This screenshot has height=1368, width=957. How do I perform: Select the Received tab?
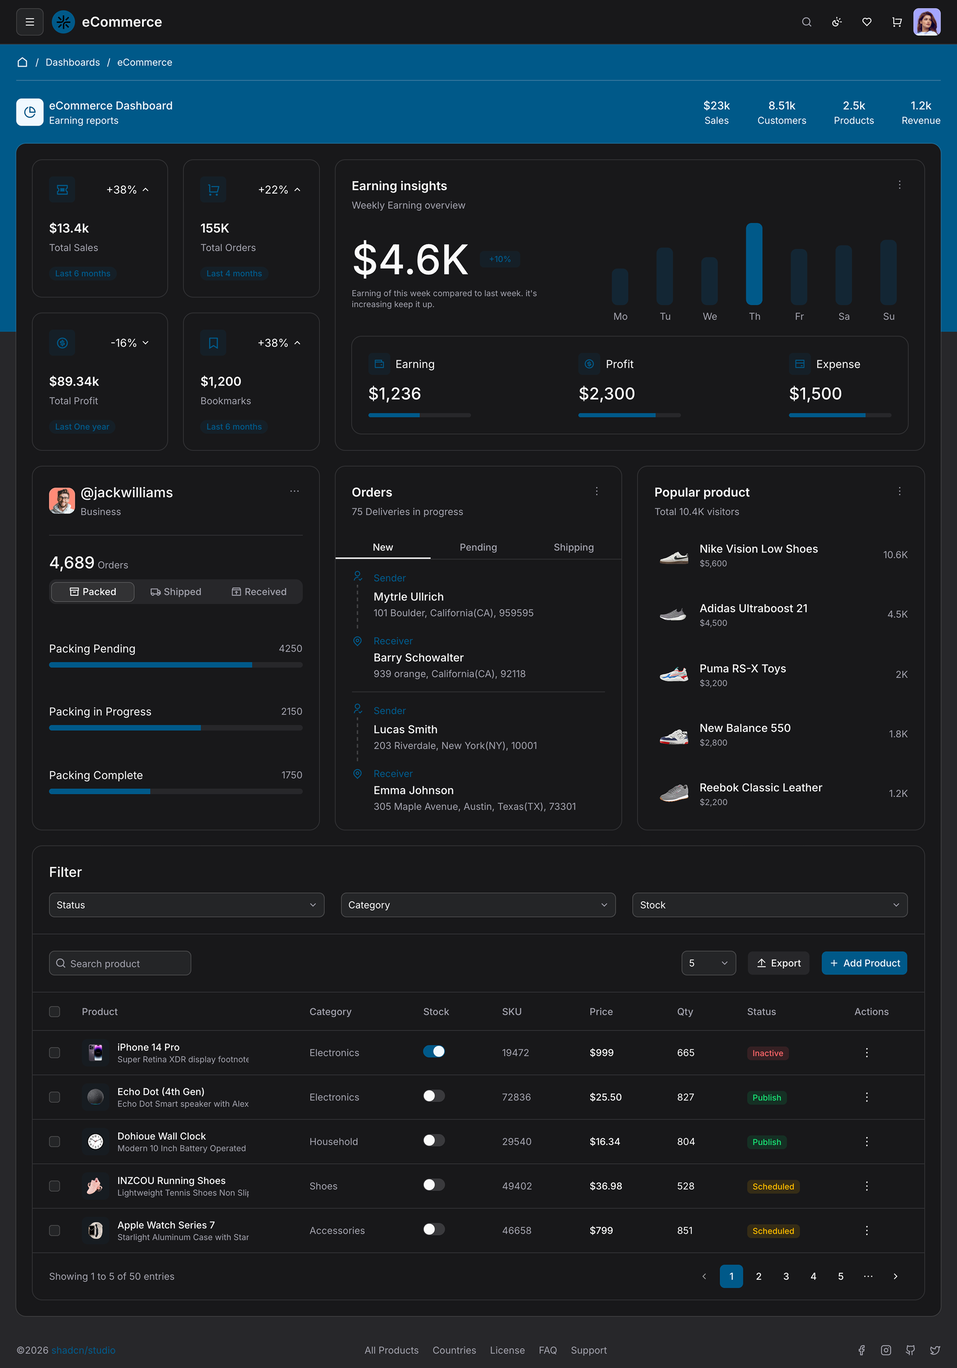(x=259, y=592)
